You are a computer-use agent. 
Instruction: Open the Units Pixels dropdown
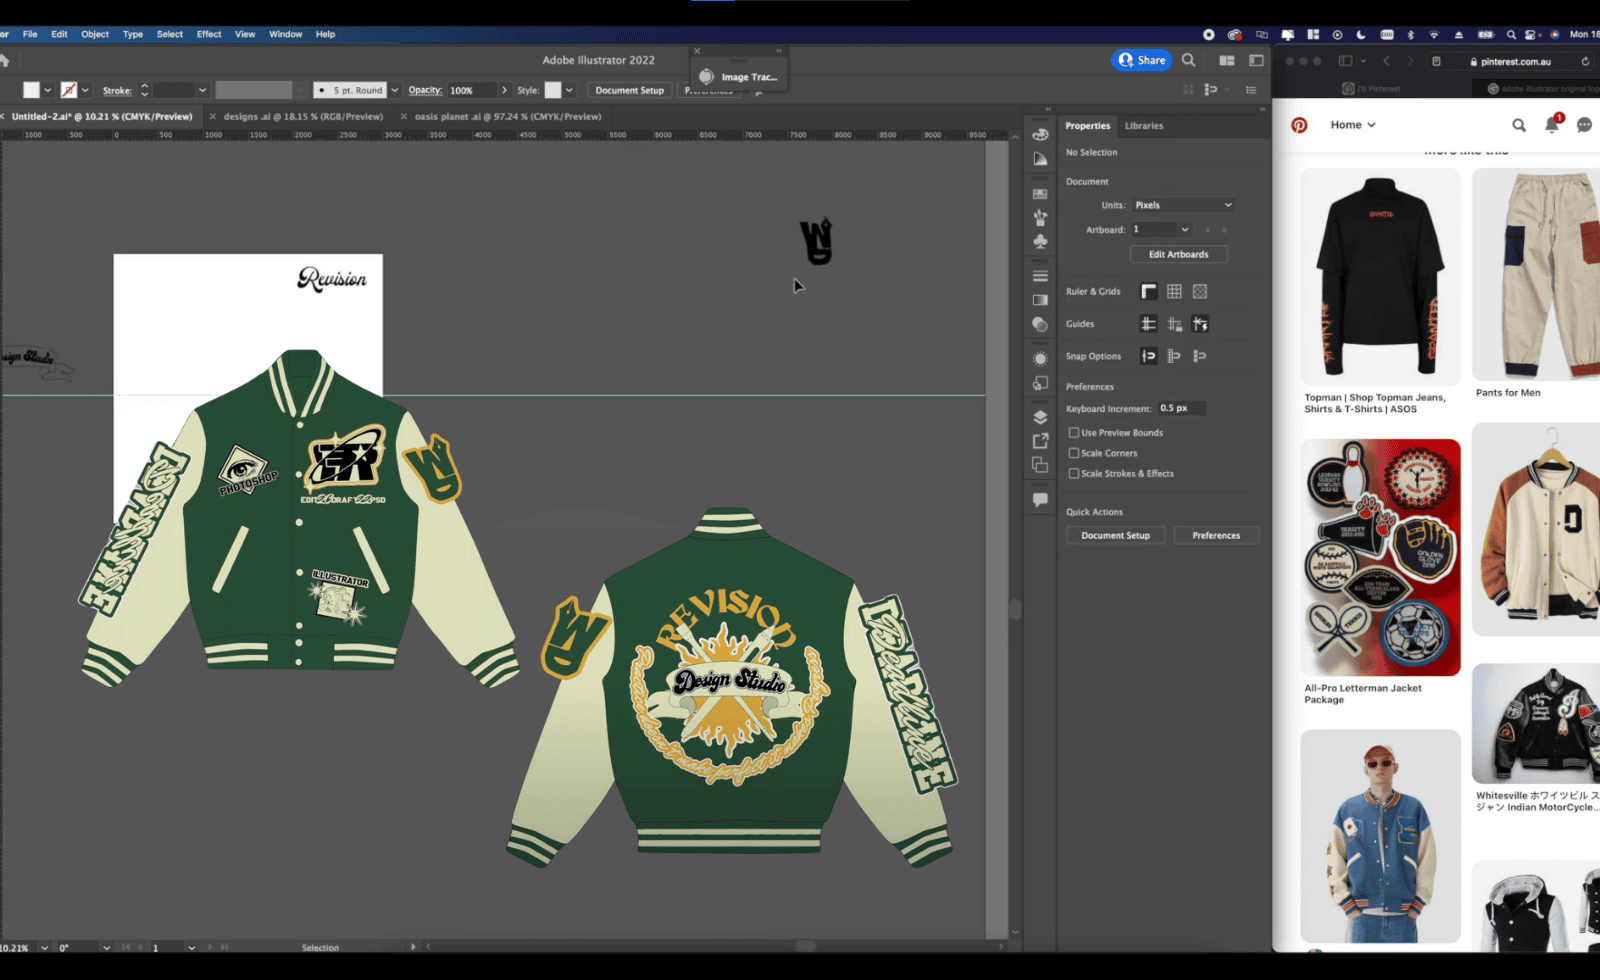click(x=1183, y=205)
